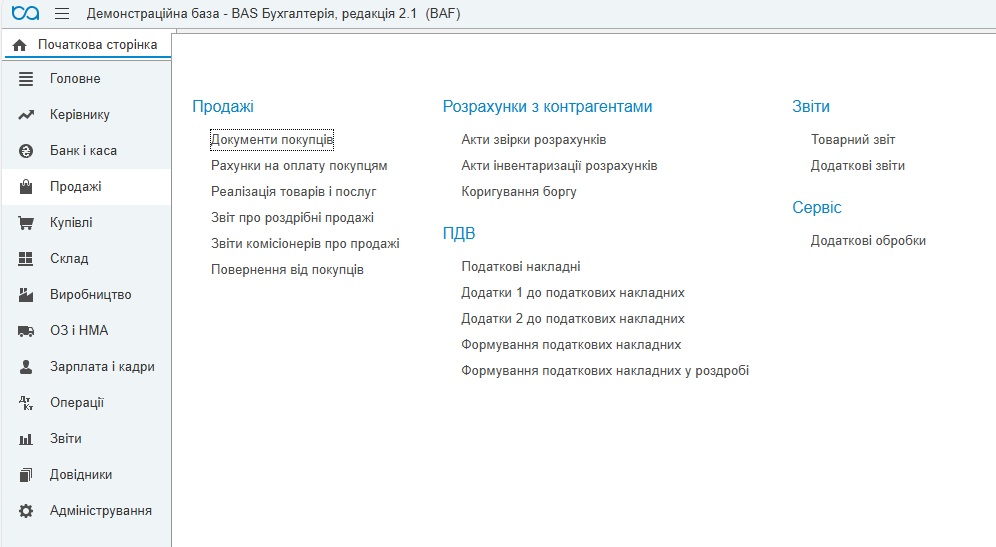This screenshot has width=996, height=547.
Task: Click the Адміністрування gear icon
Action: (27, 511)
